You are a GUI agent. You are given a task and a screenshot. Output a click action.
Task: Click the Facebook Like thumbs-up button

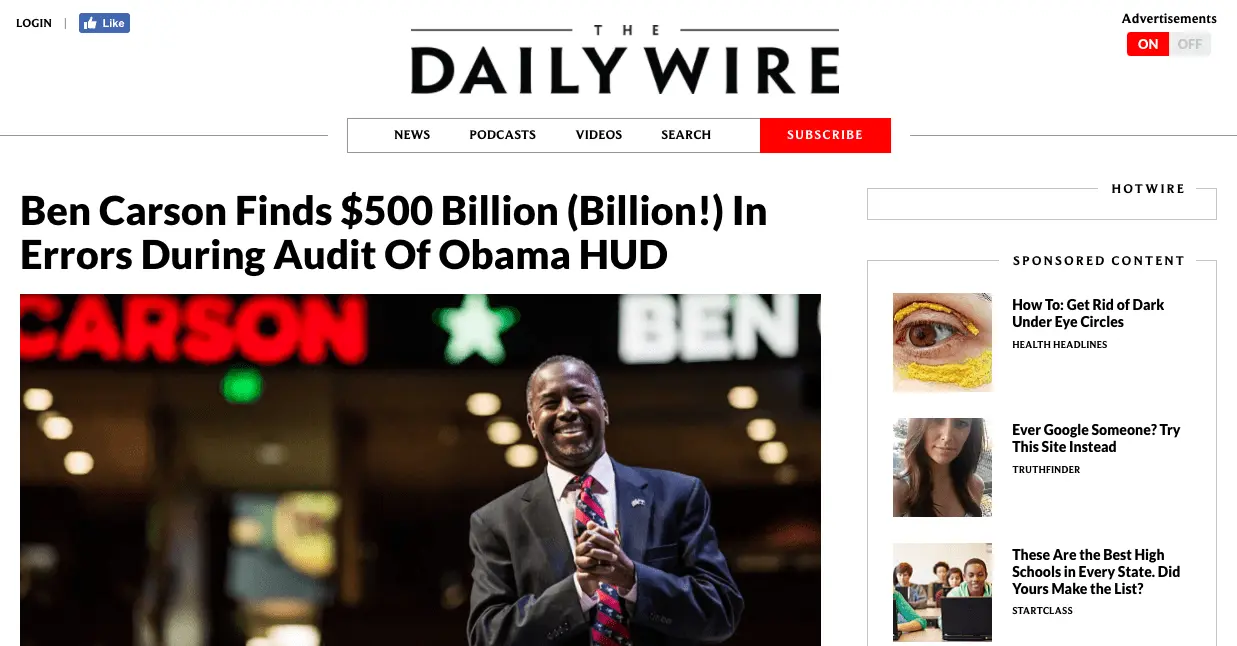(x=104, y=23)
